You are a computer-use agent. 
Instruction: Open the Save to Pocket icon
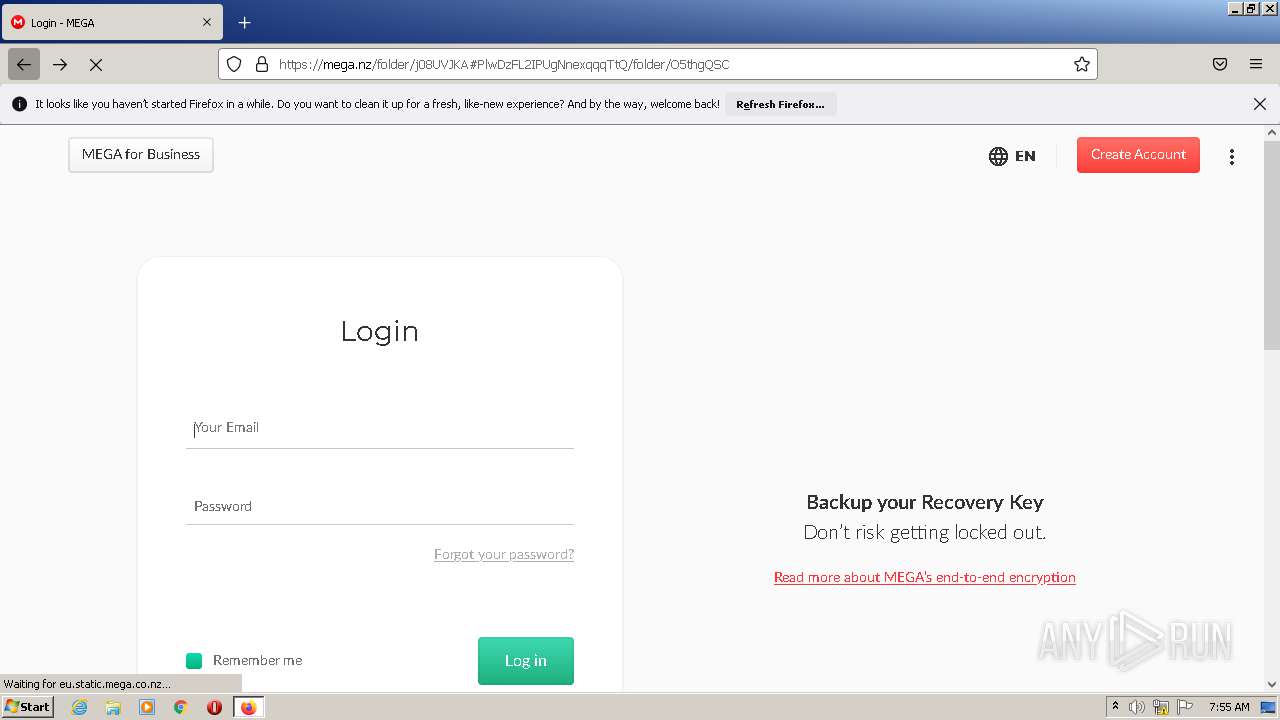(x=1220, y=64)
